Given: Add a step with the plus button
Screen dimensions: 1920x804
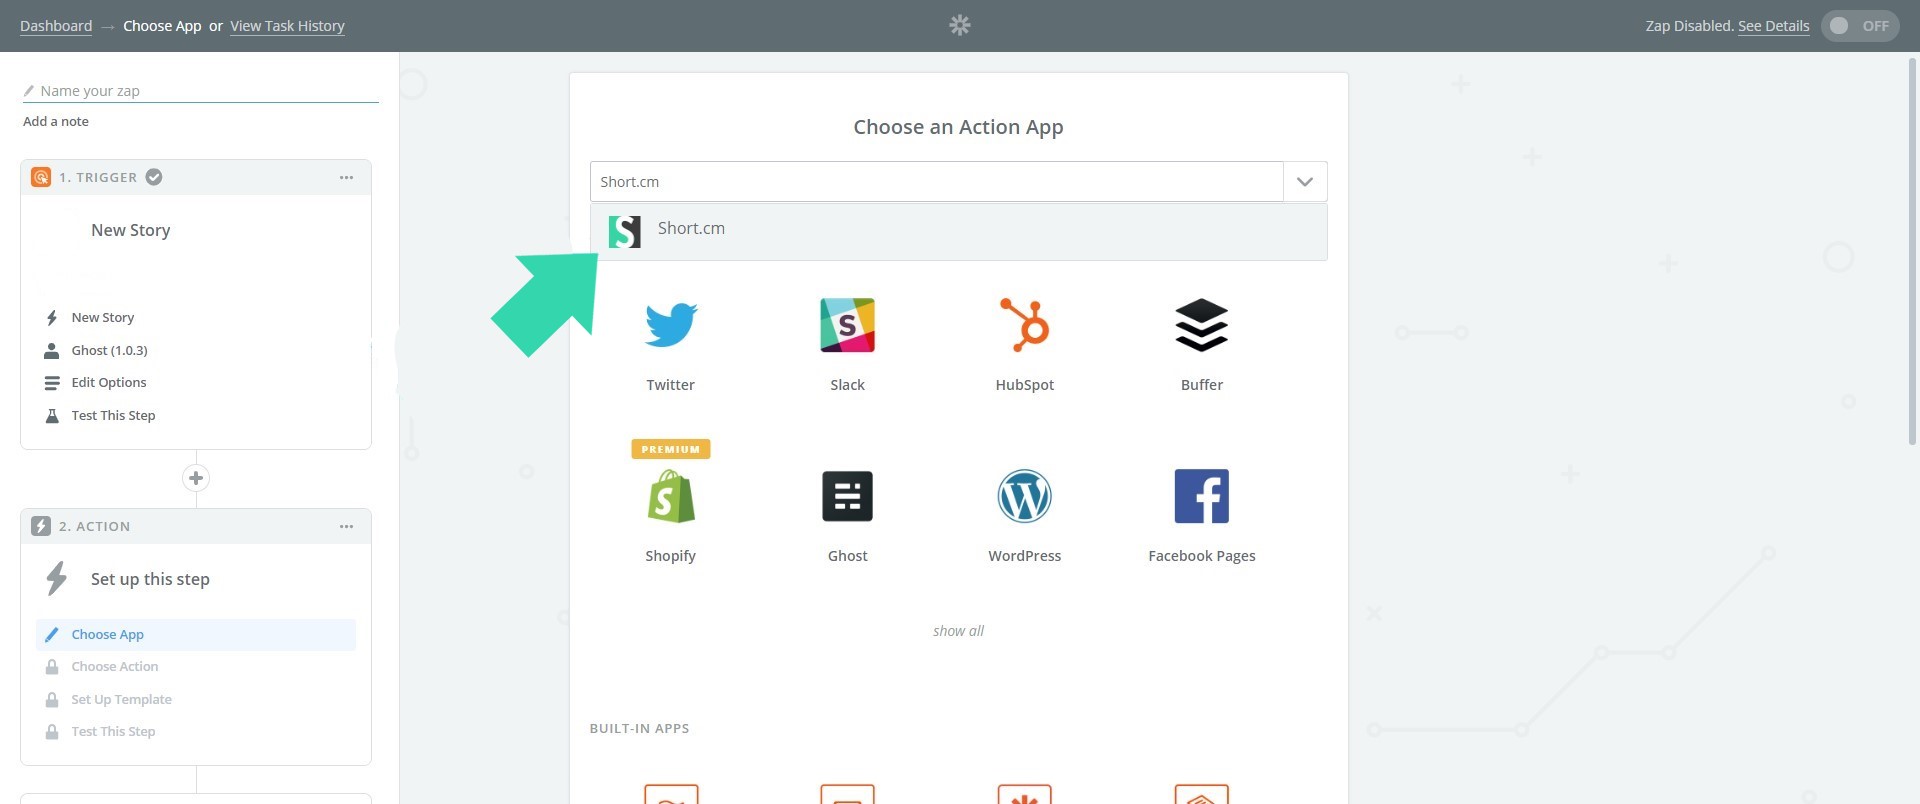Looking at the screenshot, I should pyautogui.click(x=196, y=478).
